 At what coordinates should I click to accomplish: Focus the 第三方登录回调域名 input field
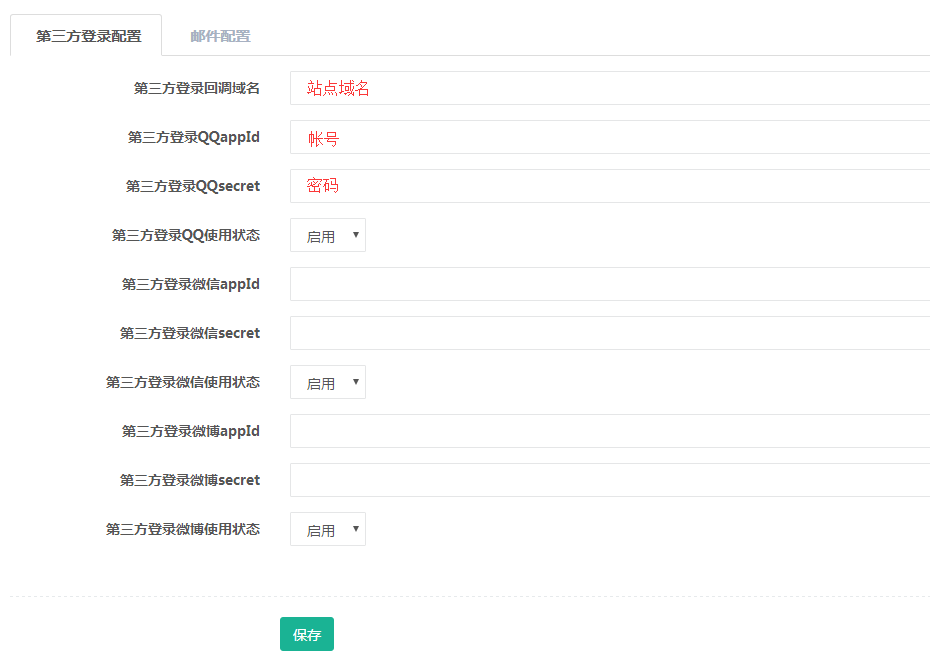click(610, 88)
